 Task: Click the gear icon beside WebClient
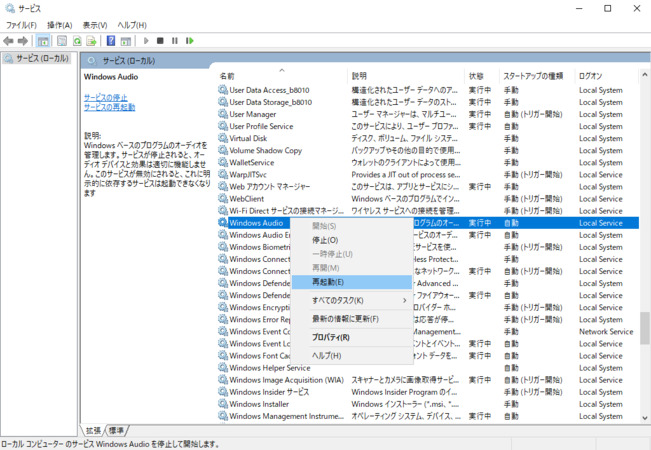pyautogui.click(x=223, y=198)
